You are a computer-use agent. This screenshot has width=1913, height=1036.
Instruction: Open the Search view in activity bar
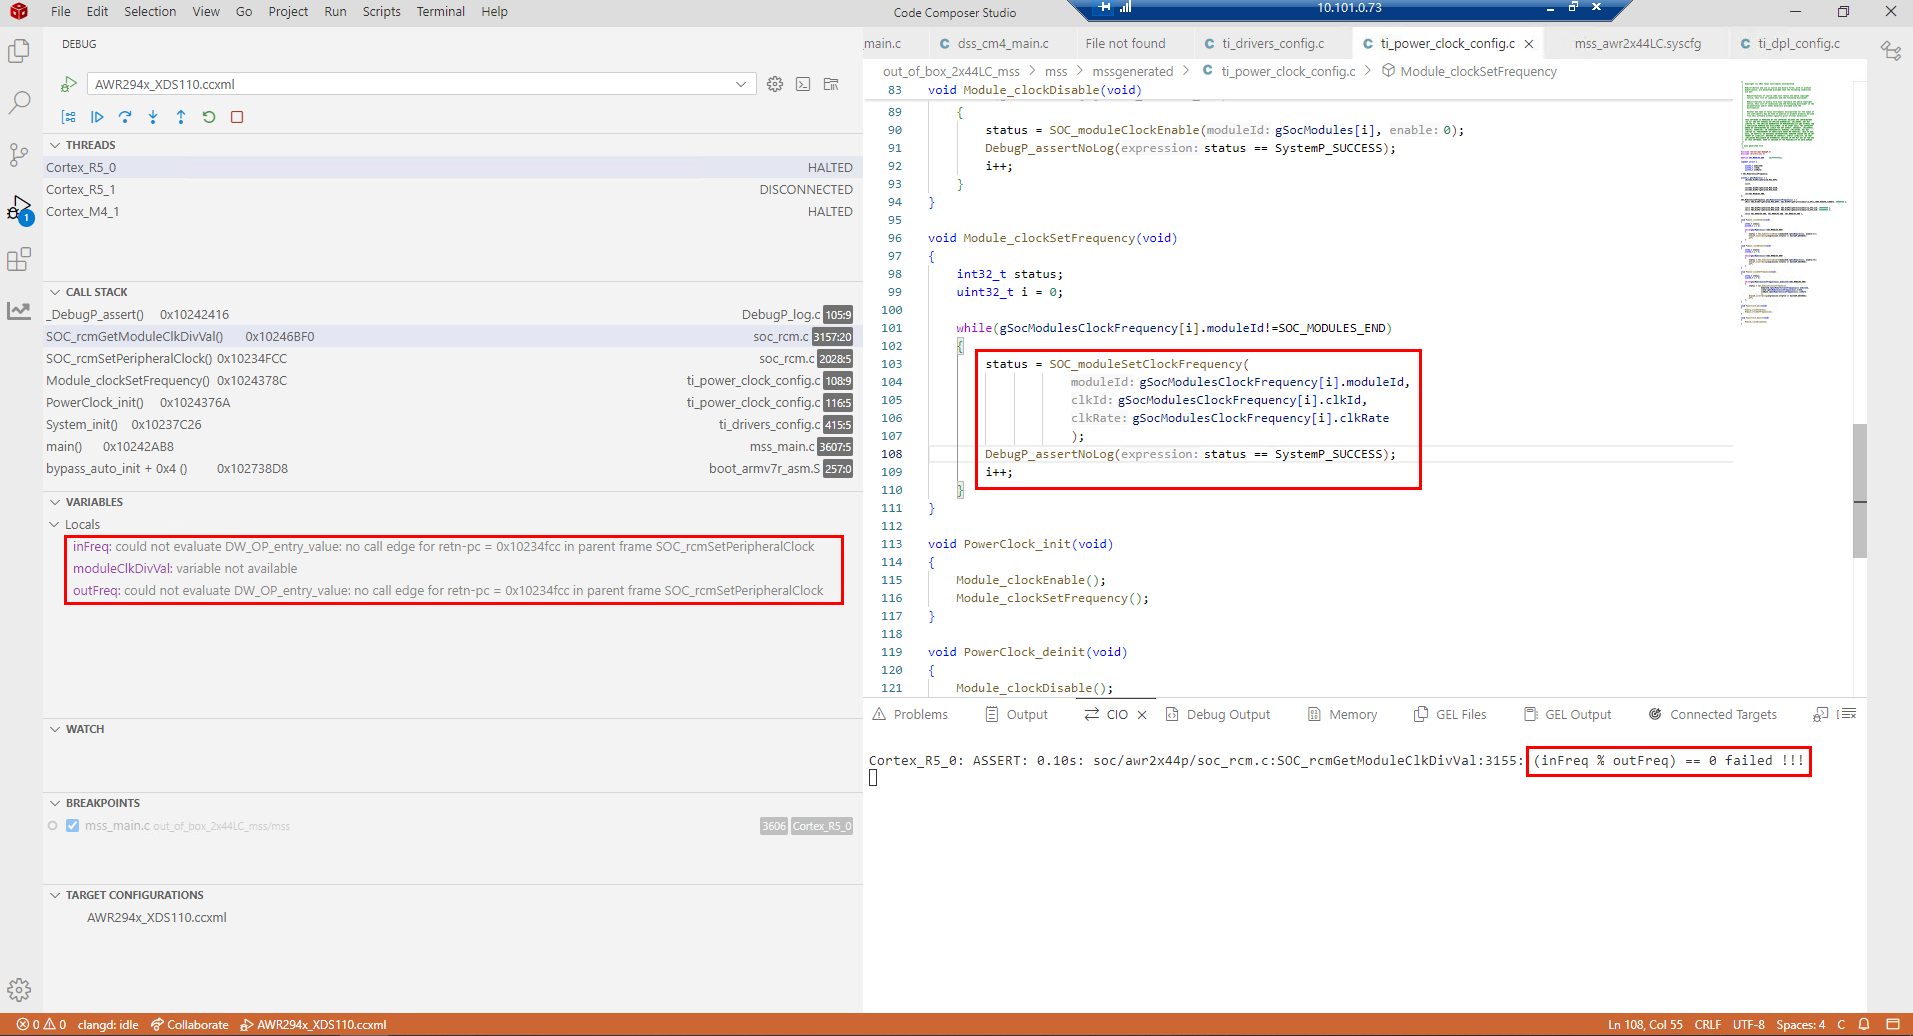pyautogui.click(x=19, y=103)
